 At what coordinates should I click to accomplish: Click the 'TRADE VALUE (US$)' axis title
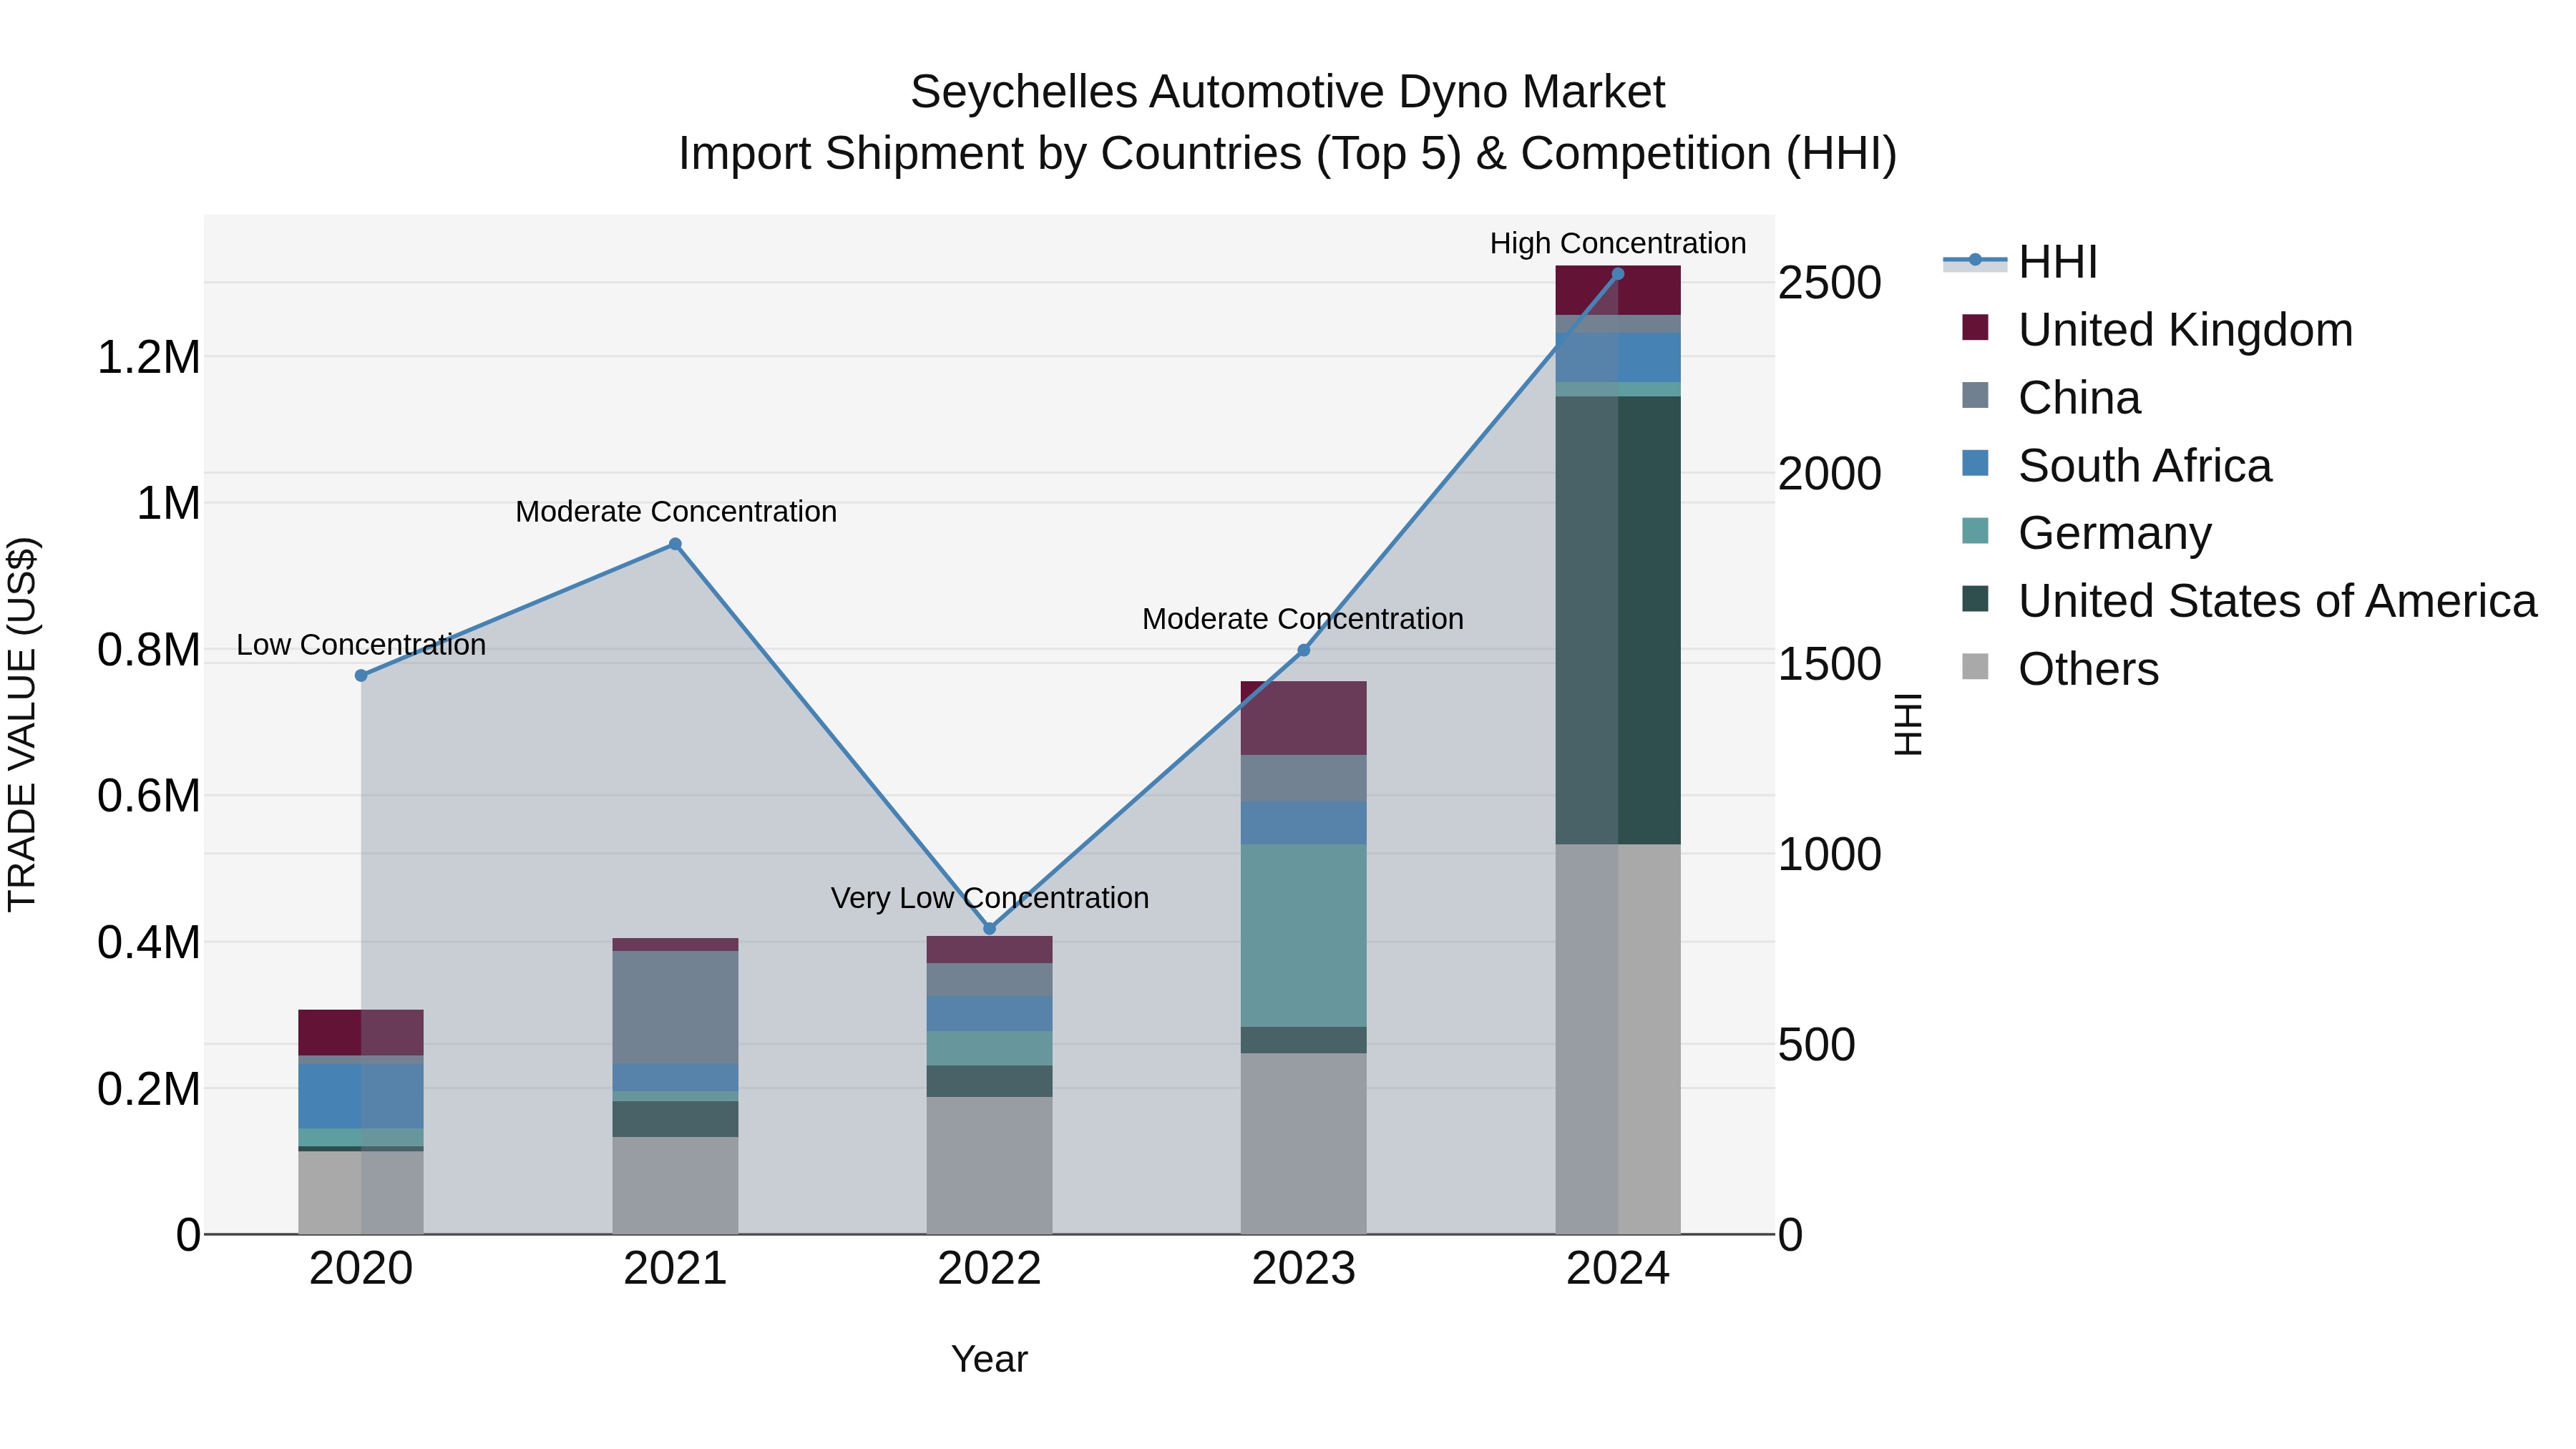pyautogui.click(x=22, y=724)
